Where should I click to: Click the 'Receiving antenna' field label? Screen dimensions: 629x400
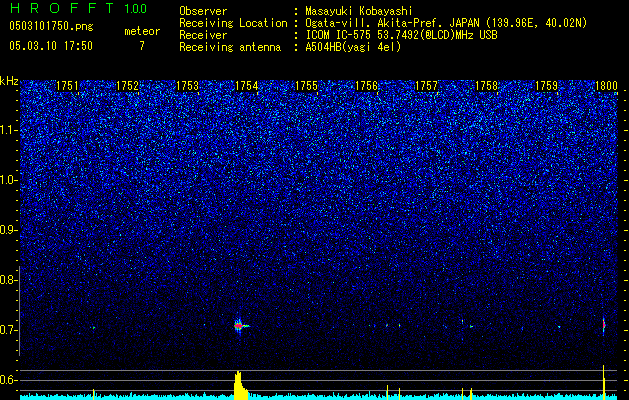(230, 47)
